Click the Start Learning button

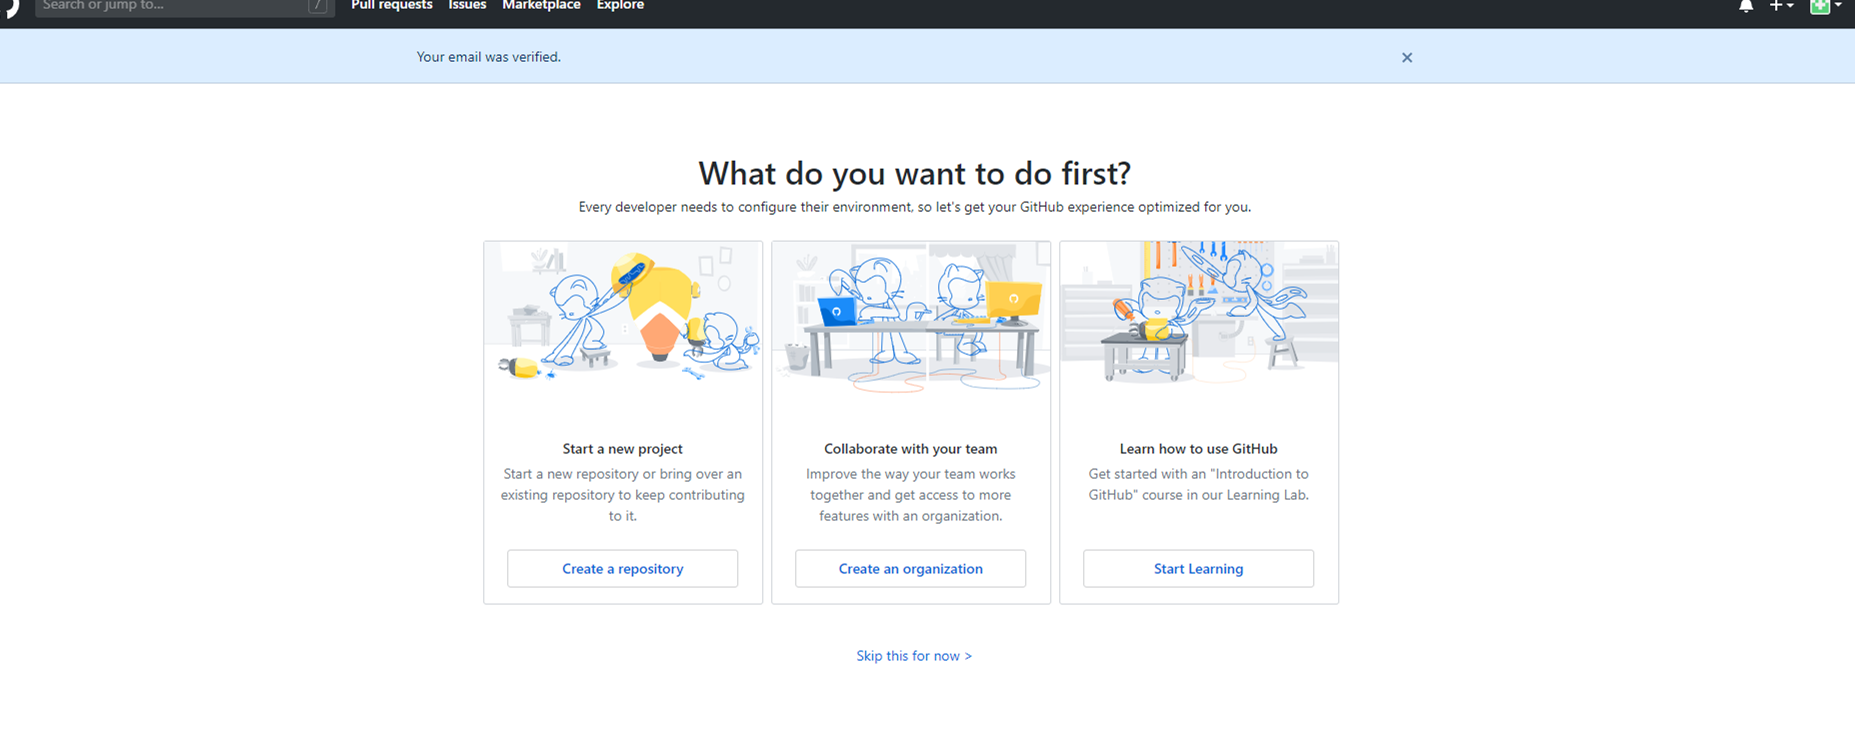(1198, 568)
